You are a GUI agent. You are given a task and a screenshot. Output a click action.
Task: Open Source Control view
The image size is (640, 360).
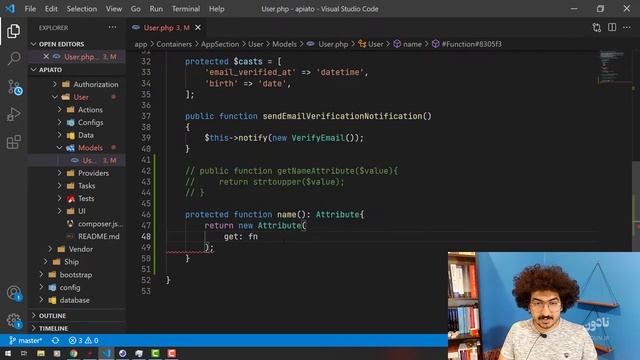pos(15,87)
